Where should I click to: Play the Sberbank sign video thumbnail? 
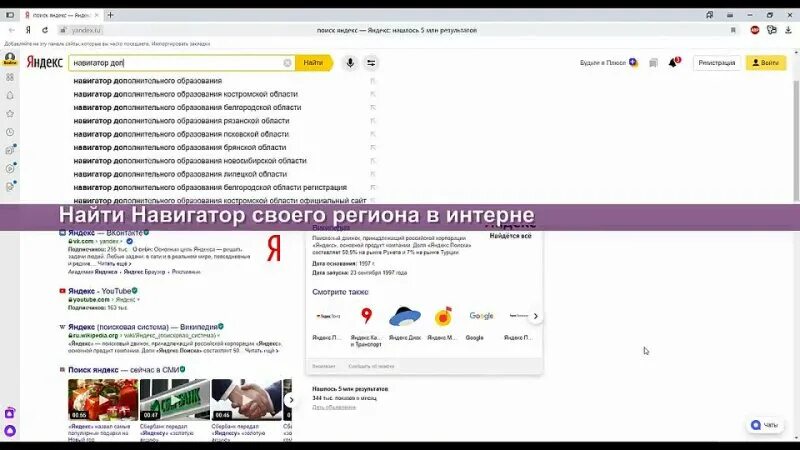pyautogui.click(x=174, y=399)
